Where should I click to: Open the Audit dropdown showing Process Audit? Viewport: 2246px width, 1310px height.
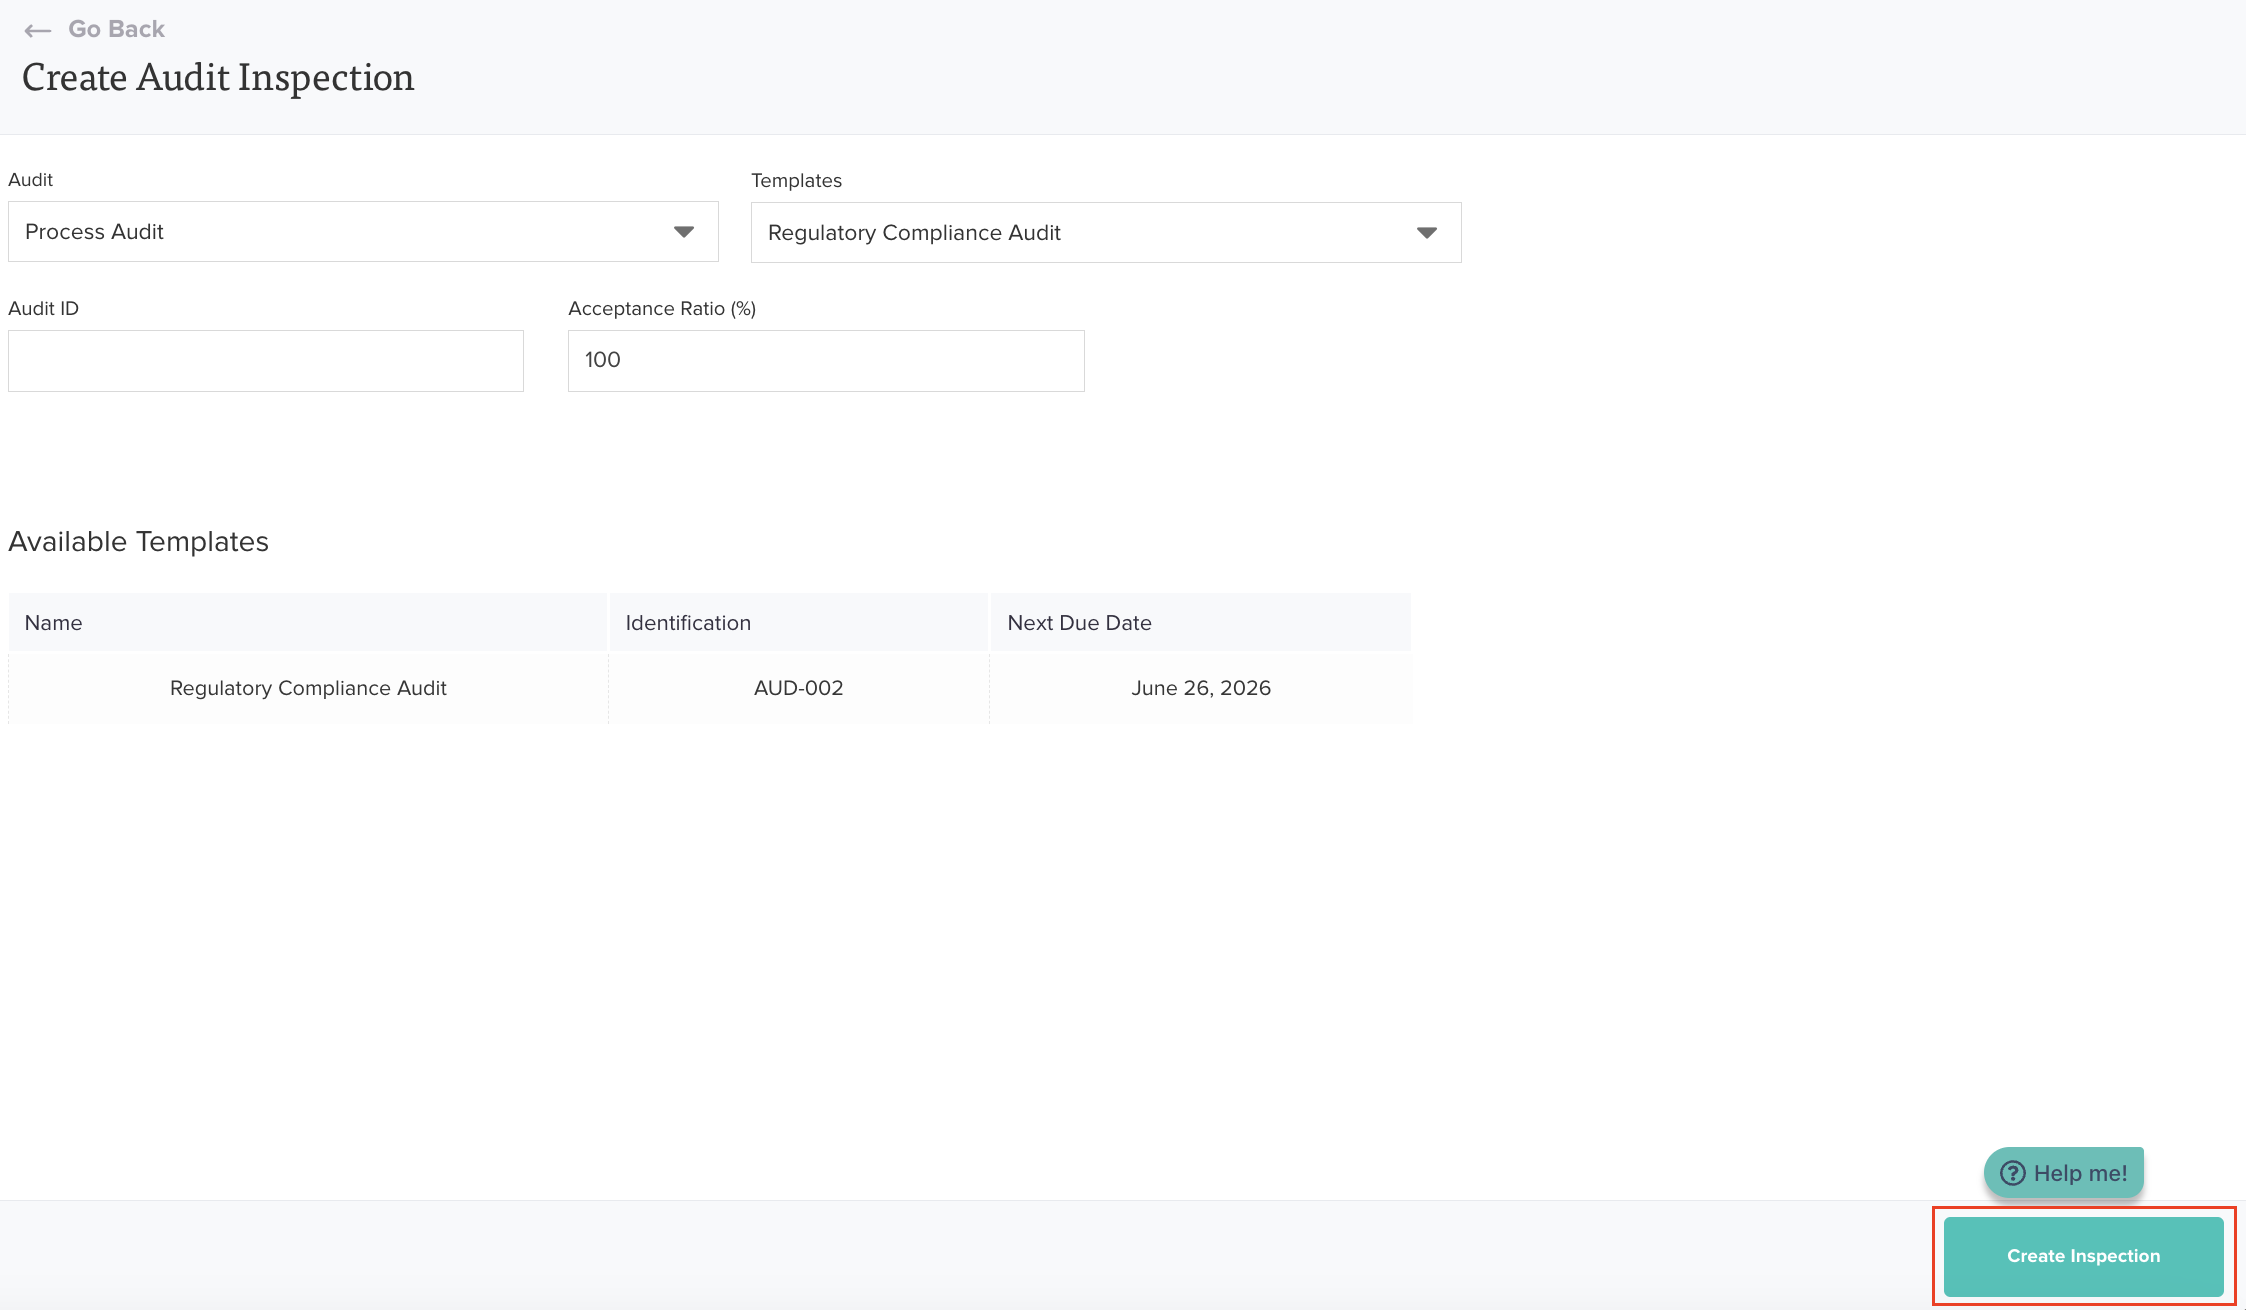(340, 232)
